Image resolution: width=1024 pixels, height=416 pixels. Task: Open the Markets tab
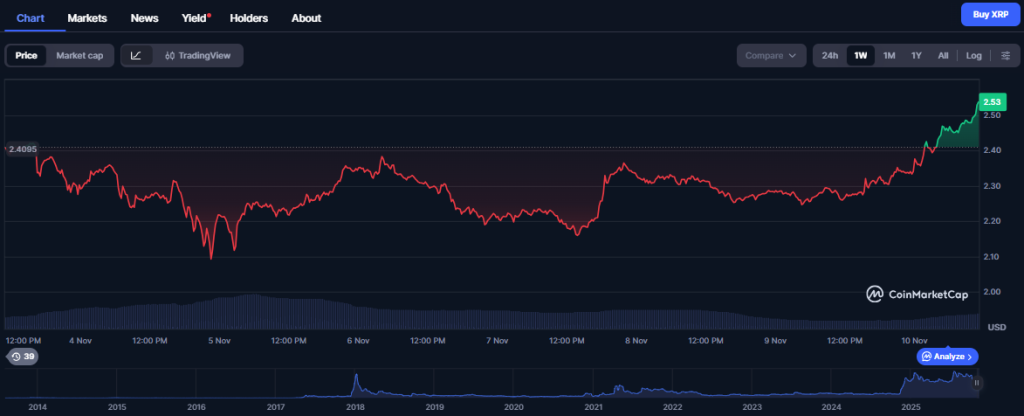(87, 18)
